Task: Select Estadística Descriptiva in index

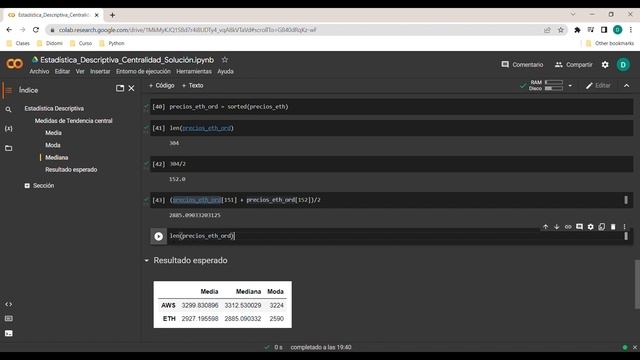Action: pyautogui.click(x=54, y=109)
